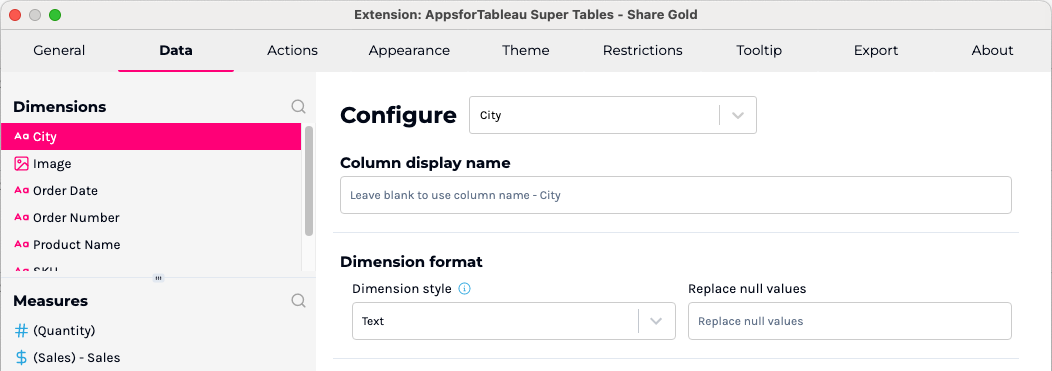This screenshot has width=1052, height=371.
Task: Click the dollar icon beside (Sales) - Sales
Action: click(21, 358)
